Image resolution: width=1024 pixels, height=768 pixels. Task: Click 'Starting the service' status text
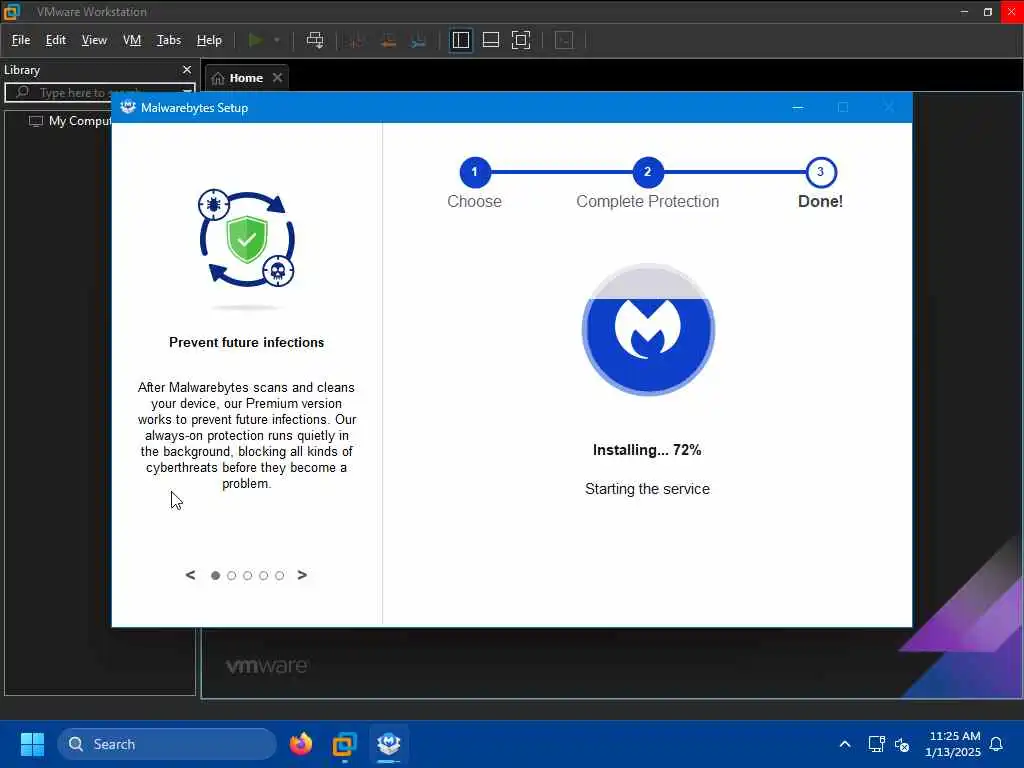pyautogui.click(x=647, y=489)
